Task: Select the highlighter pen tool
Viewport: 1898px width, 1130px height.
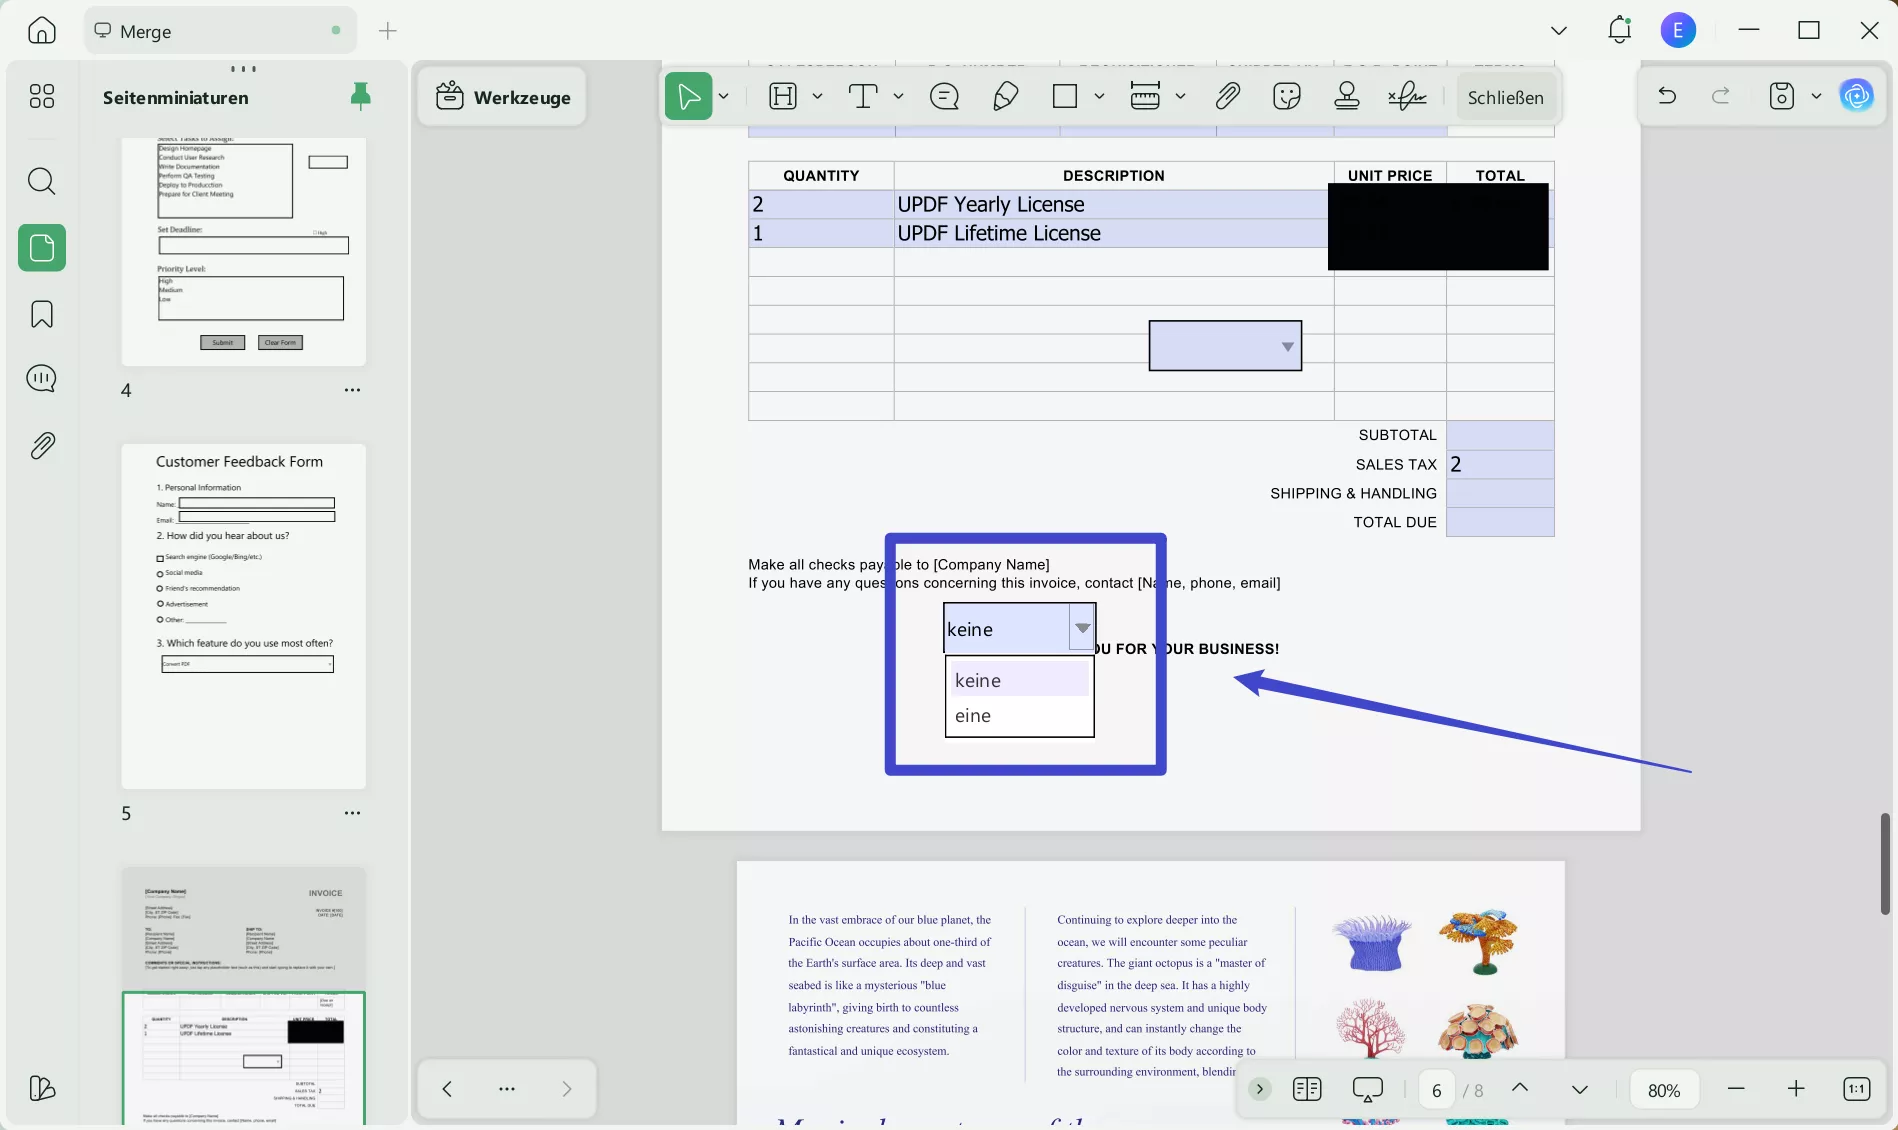Action: pos(1005,95)
